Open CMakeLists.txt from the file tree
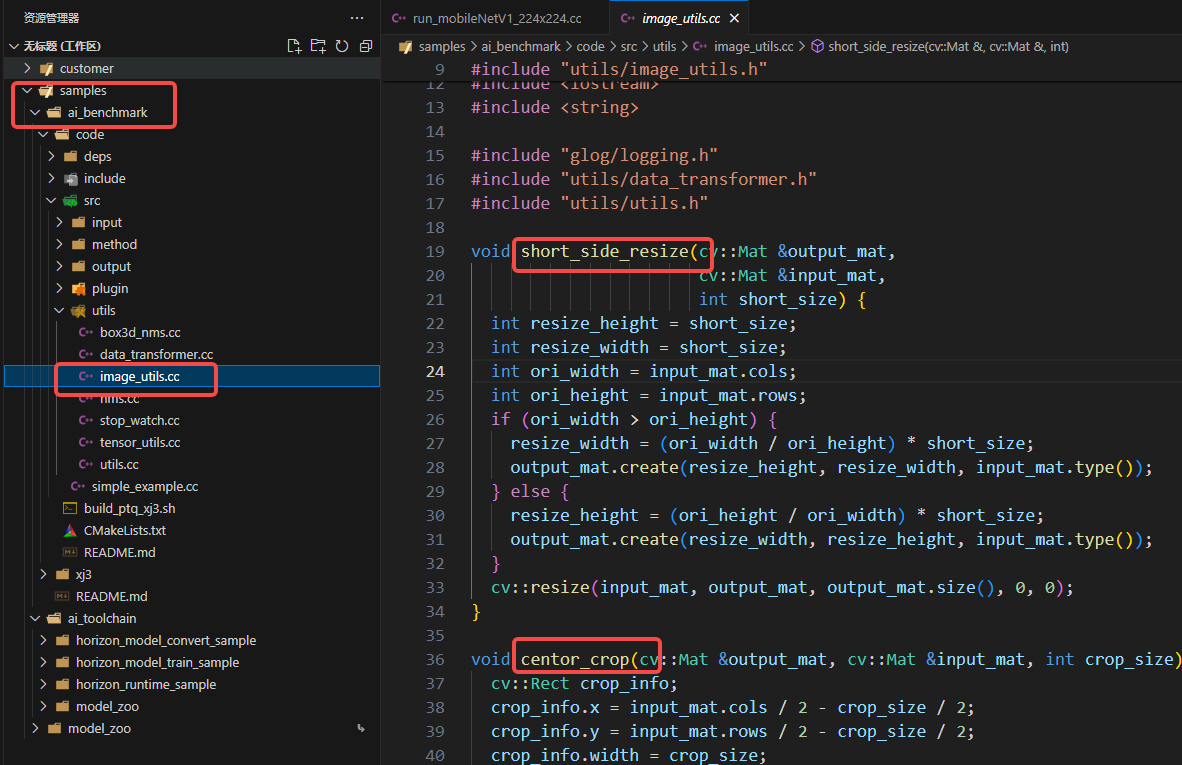Screen dimensions: 1182x765 pos(124,530)
